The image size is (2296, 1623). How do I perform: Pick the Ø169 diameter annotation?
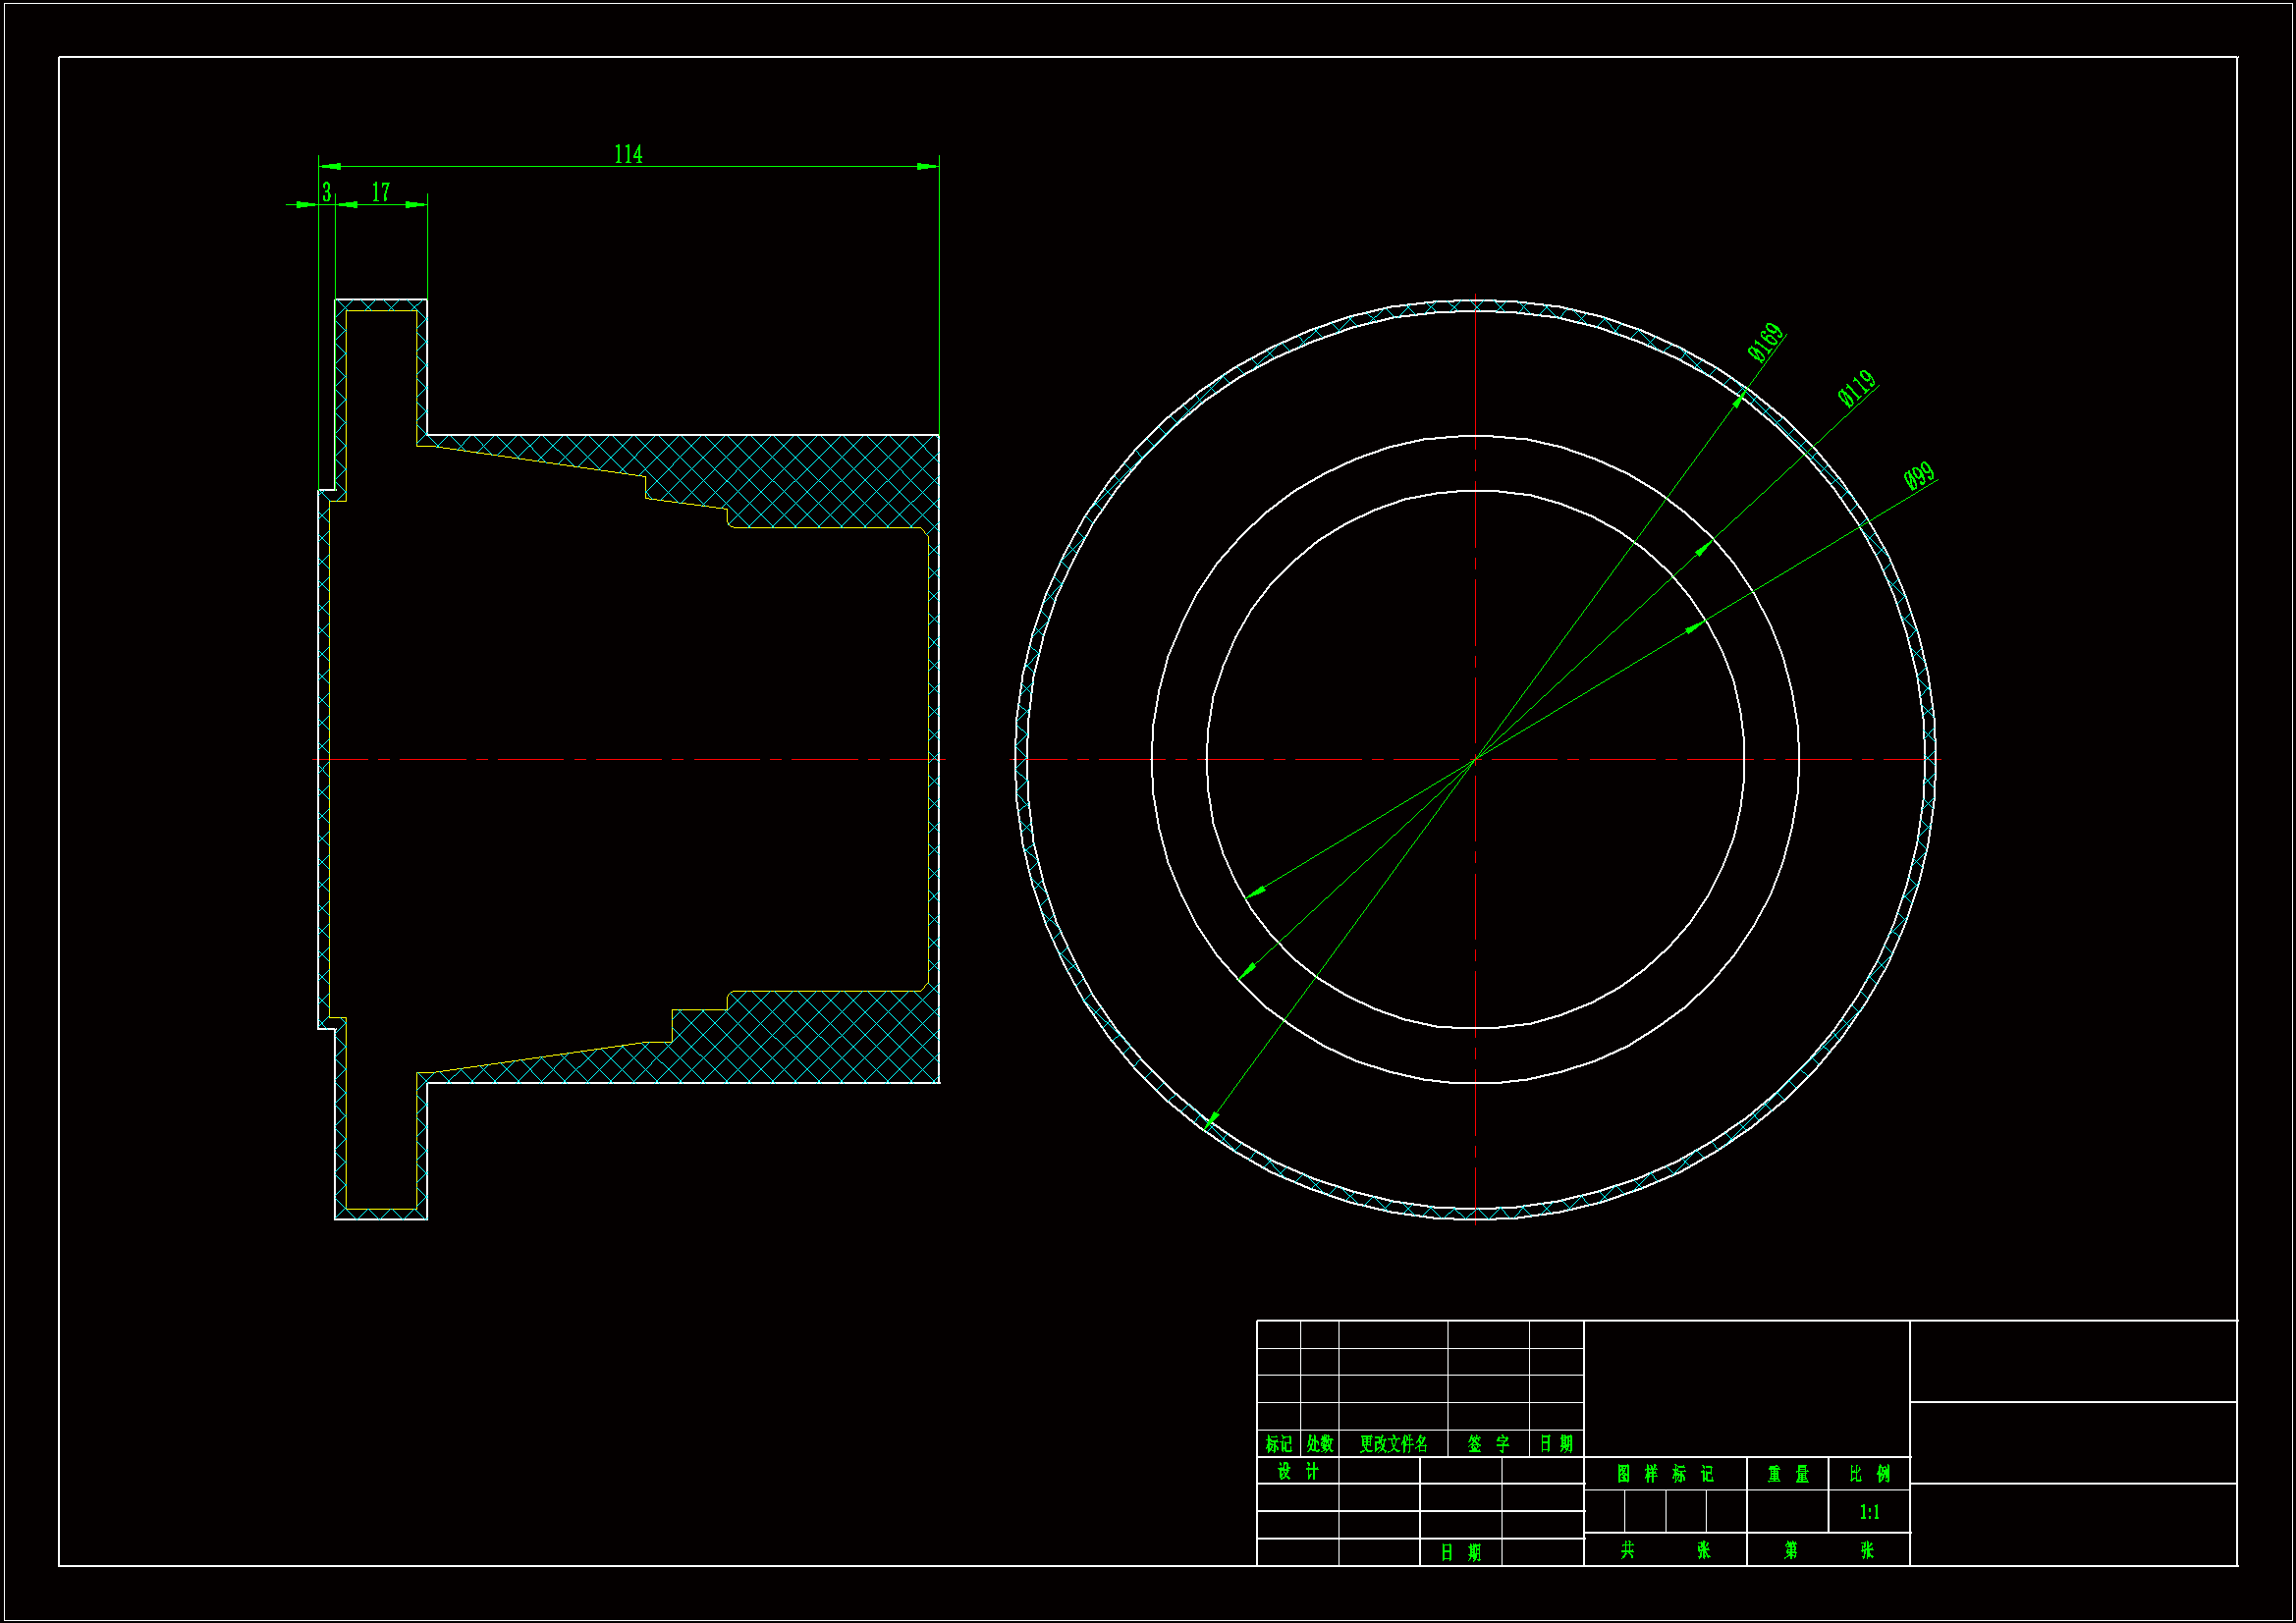[x=1765, y=342]
